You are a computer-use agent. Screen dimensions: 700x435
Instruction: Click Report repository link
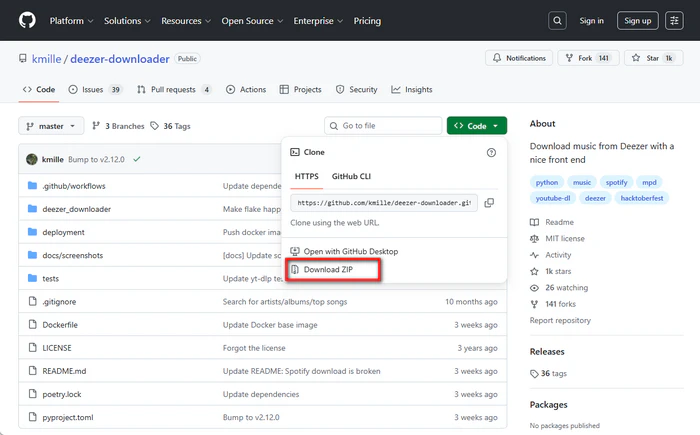click(560, 320)
